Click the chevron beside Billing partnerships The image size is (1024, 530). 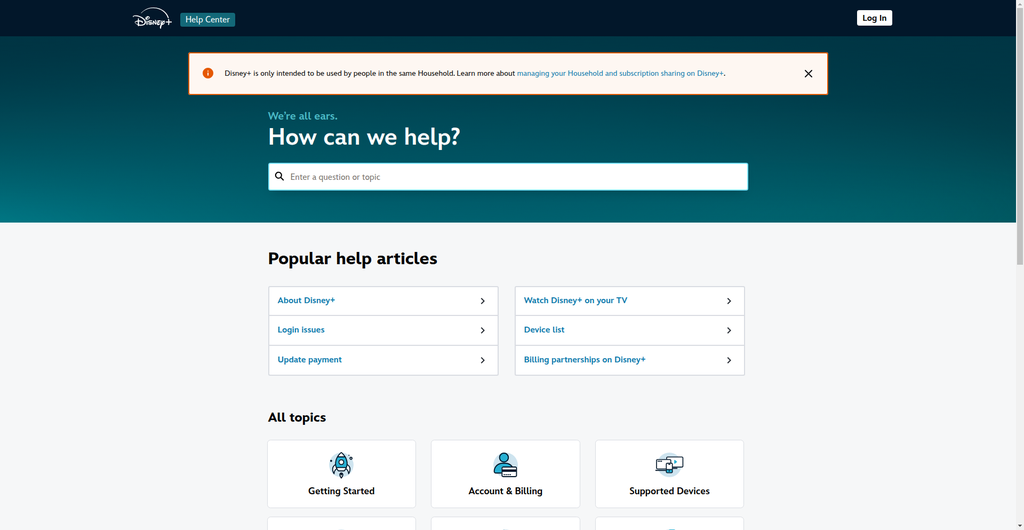[x=729, y=360]
